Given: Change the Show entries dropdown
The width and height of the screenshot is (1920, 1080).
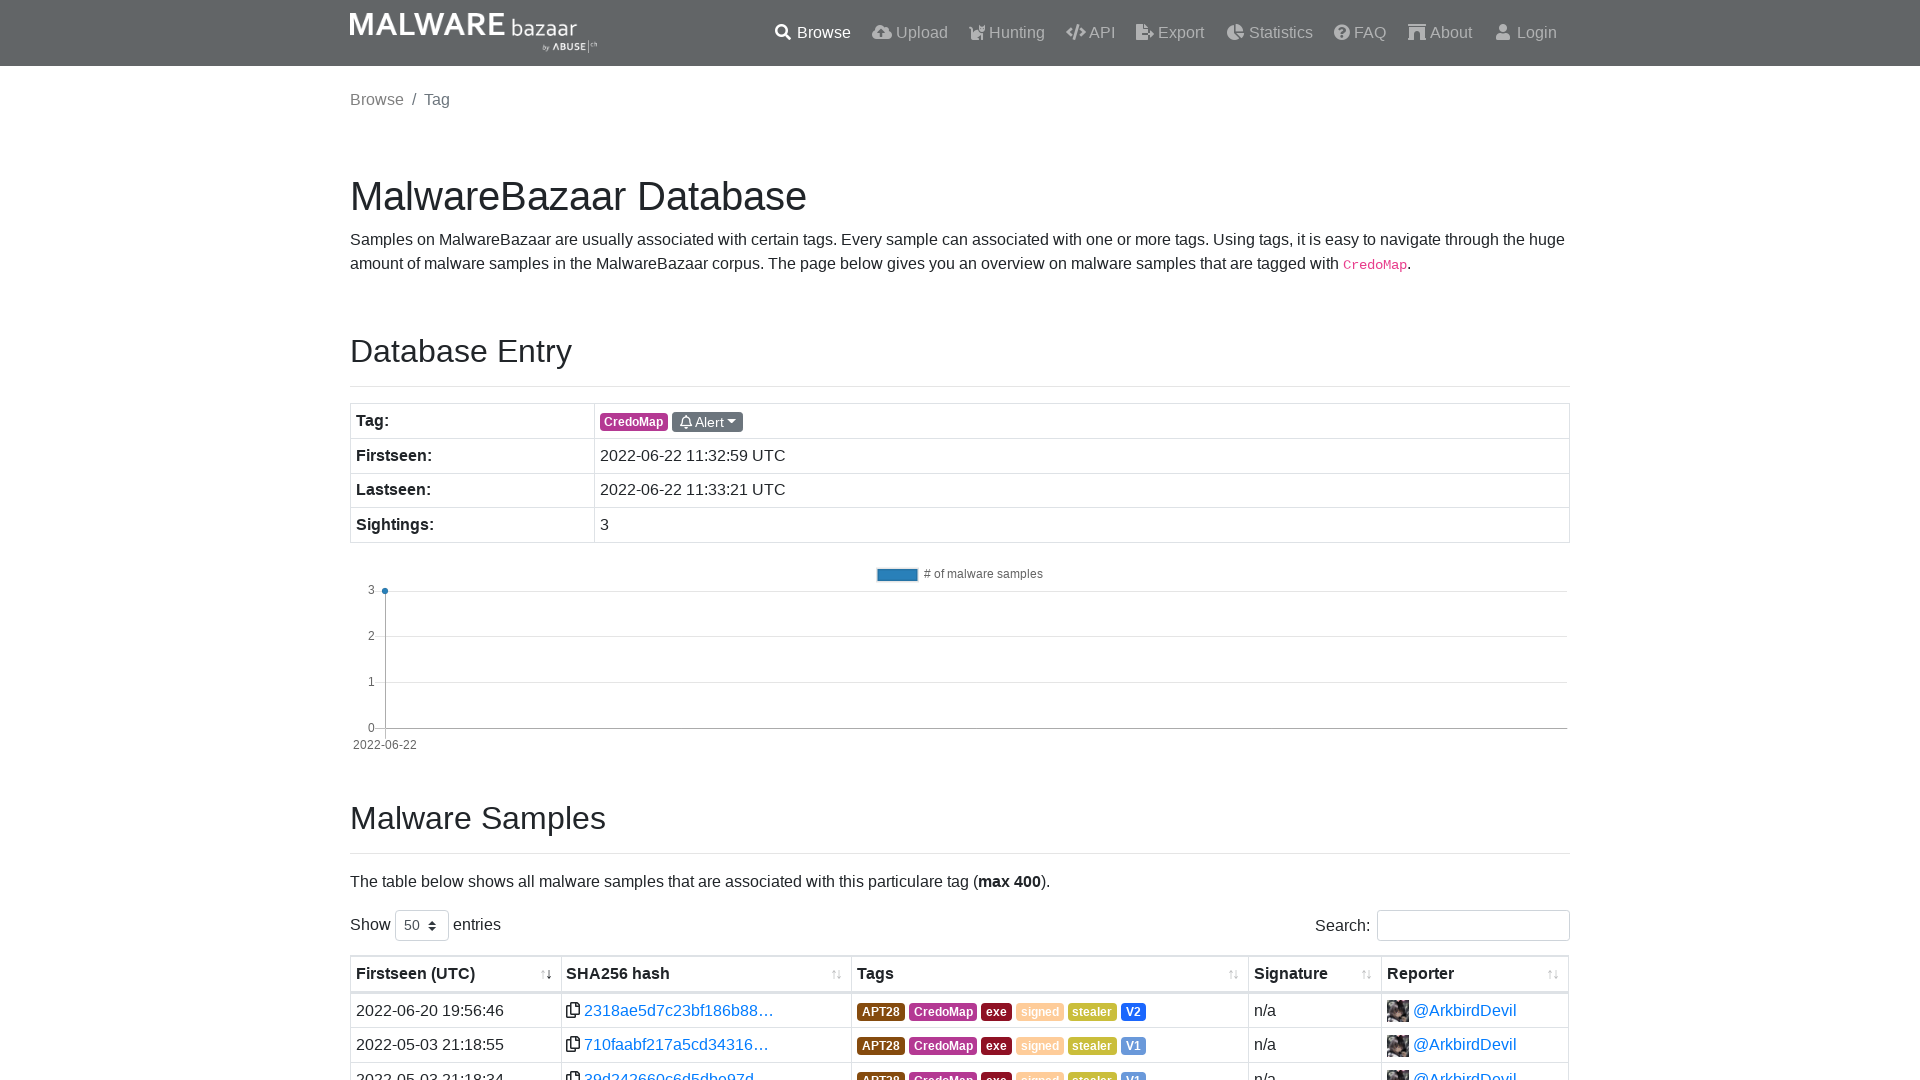Looking at the screenshot, I should [421, 925].
